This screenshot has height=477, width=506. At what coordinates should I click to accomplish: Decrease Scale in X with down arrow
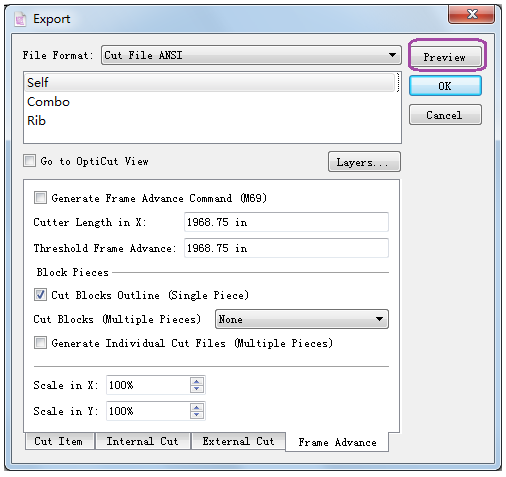[197, 389]
